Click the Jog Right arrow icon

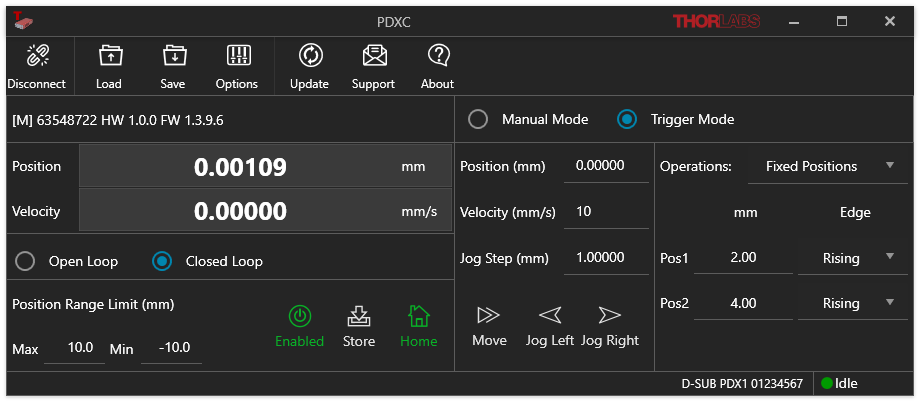click(610, 316)
